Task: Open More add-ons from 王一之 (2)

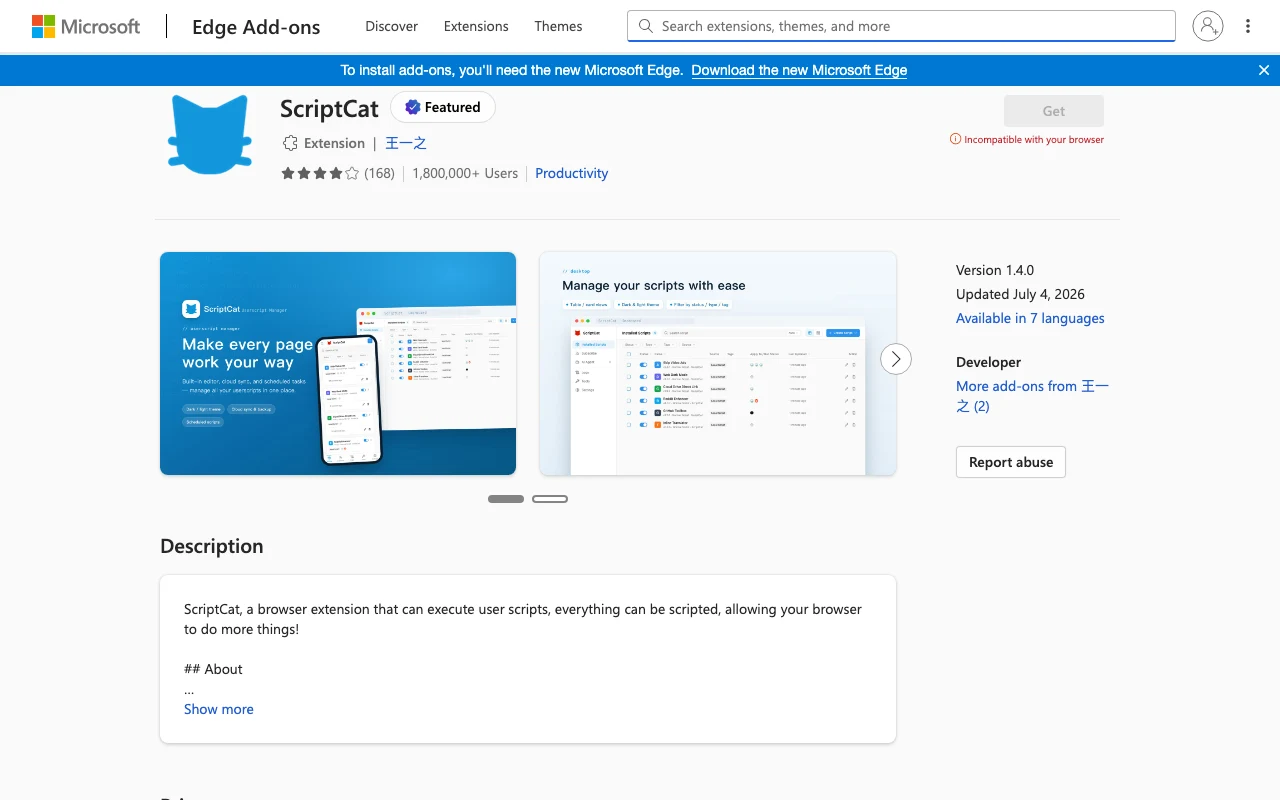Action: 1032,396
